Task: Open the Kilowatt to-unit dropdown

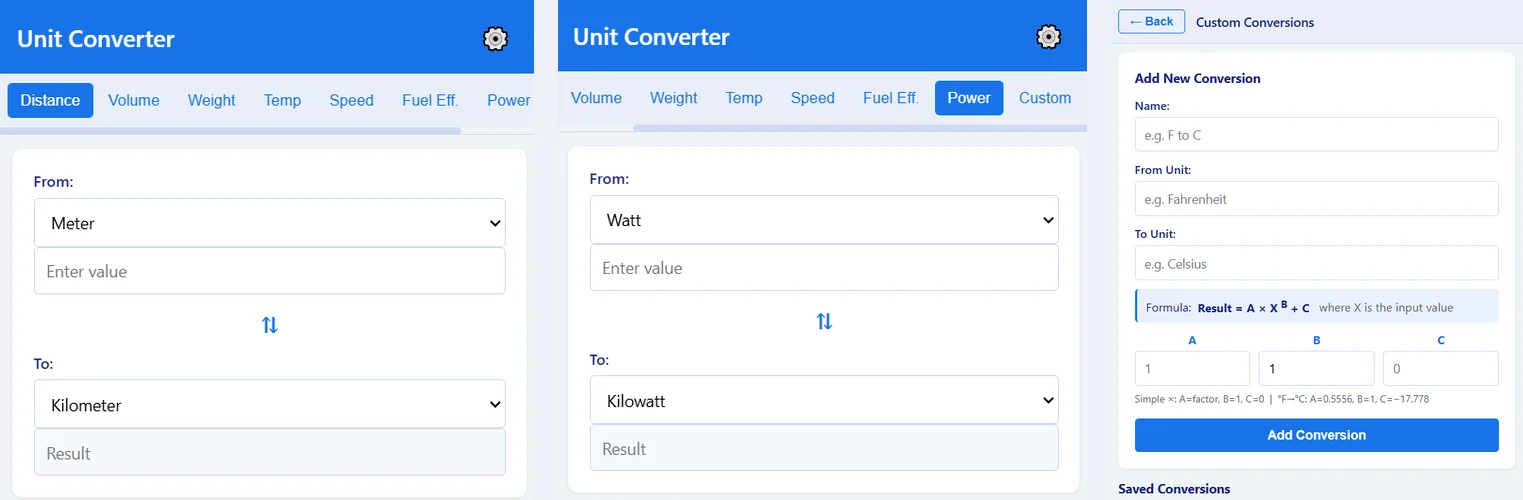Action: pos(824,400)
